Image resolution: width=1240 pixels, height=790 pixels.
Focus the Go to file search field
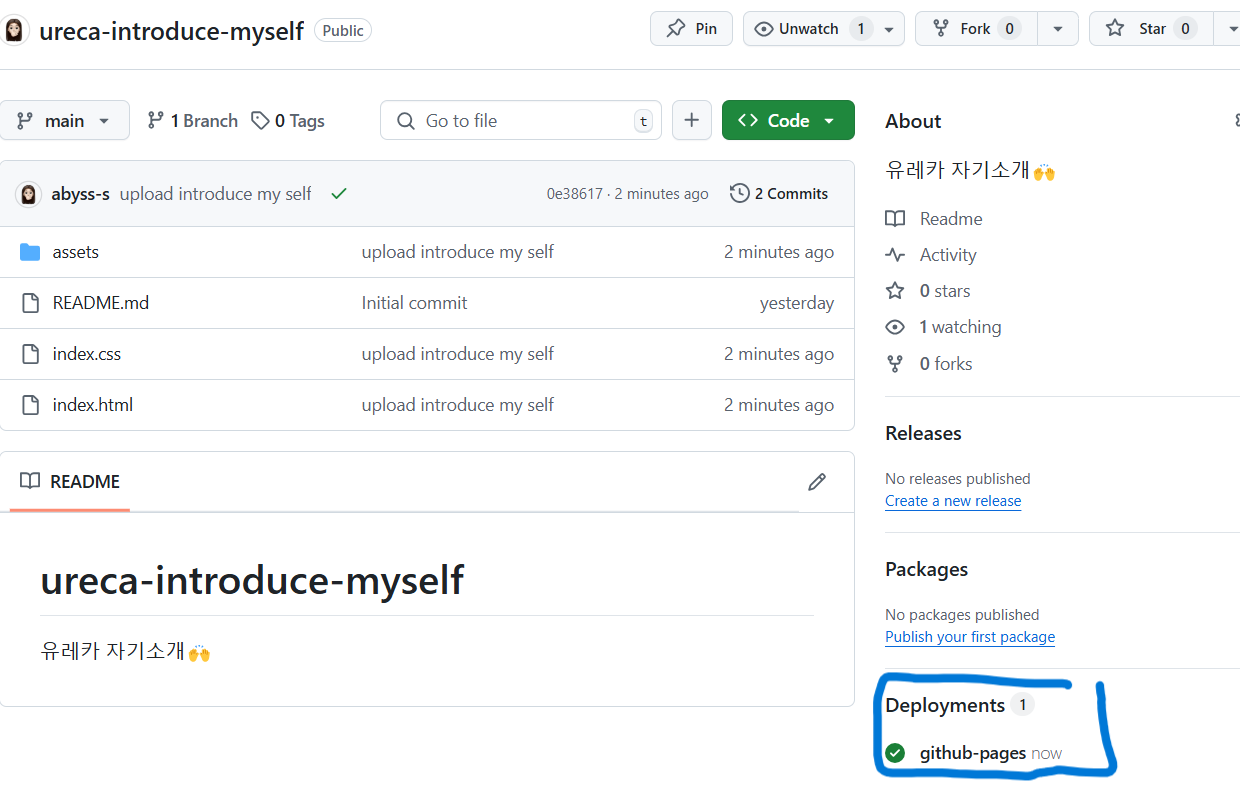[520, 120]
